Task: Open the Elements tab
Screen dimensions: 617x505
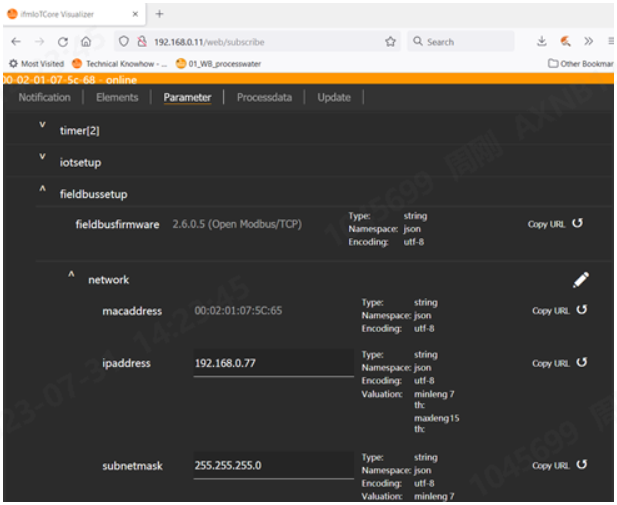Action: [117, 97]
